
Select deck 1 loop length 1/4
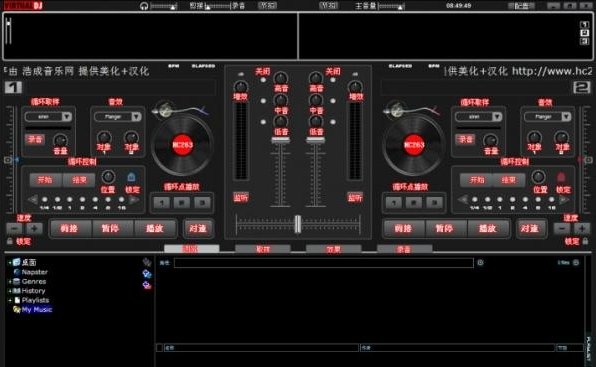click(x=45, y=199)
